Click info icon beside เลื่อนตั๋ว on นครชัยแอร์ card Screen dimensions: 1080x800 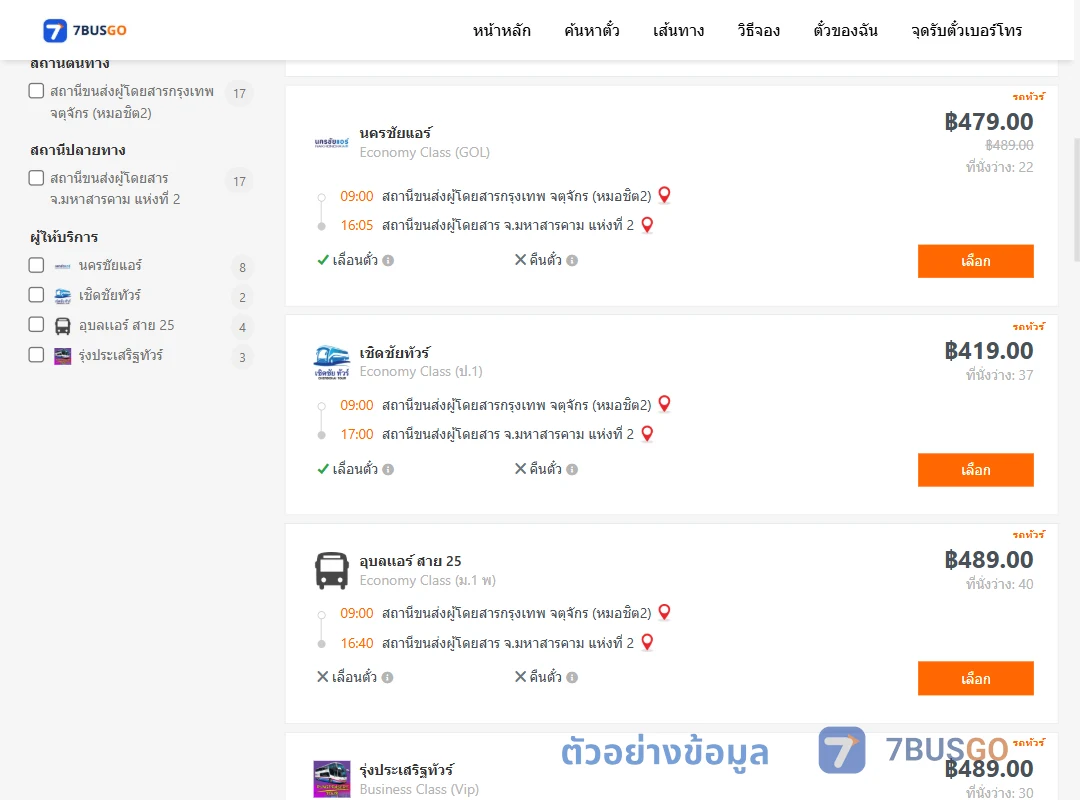pyautogui.click(x=388, y=260)
